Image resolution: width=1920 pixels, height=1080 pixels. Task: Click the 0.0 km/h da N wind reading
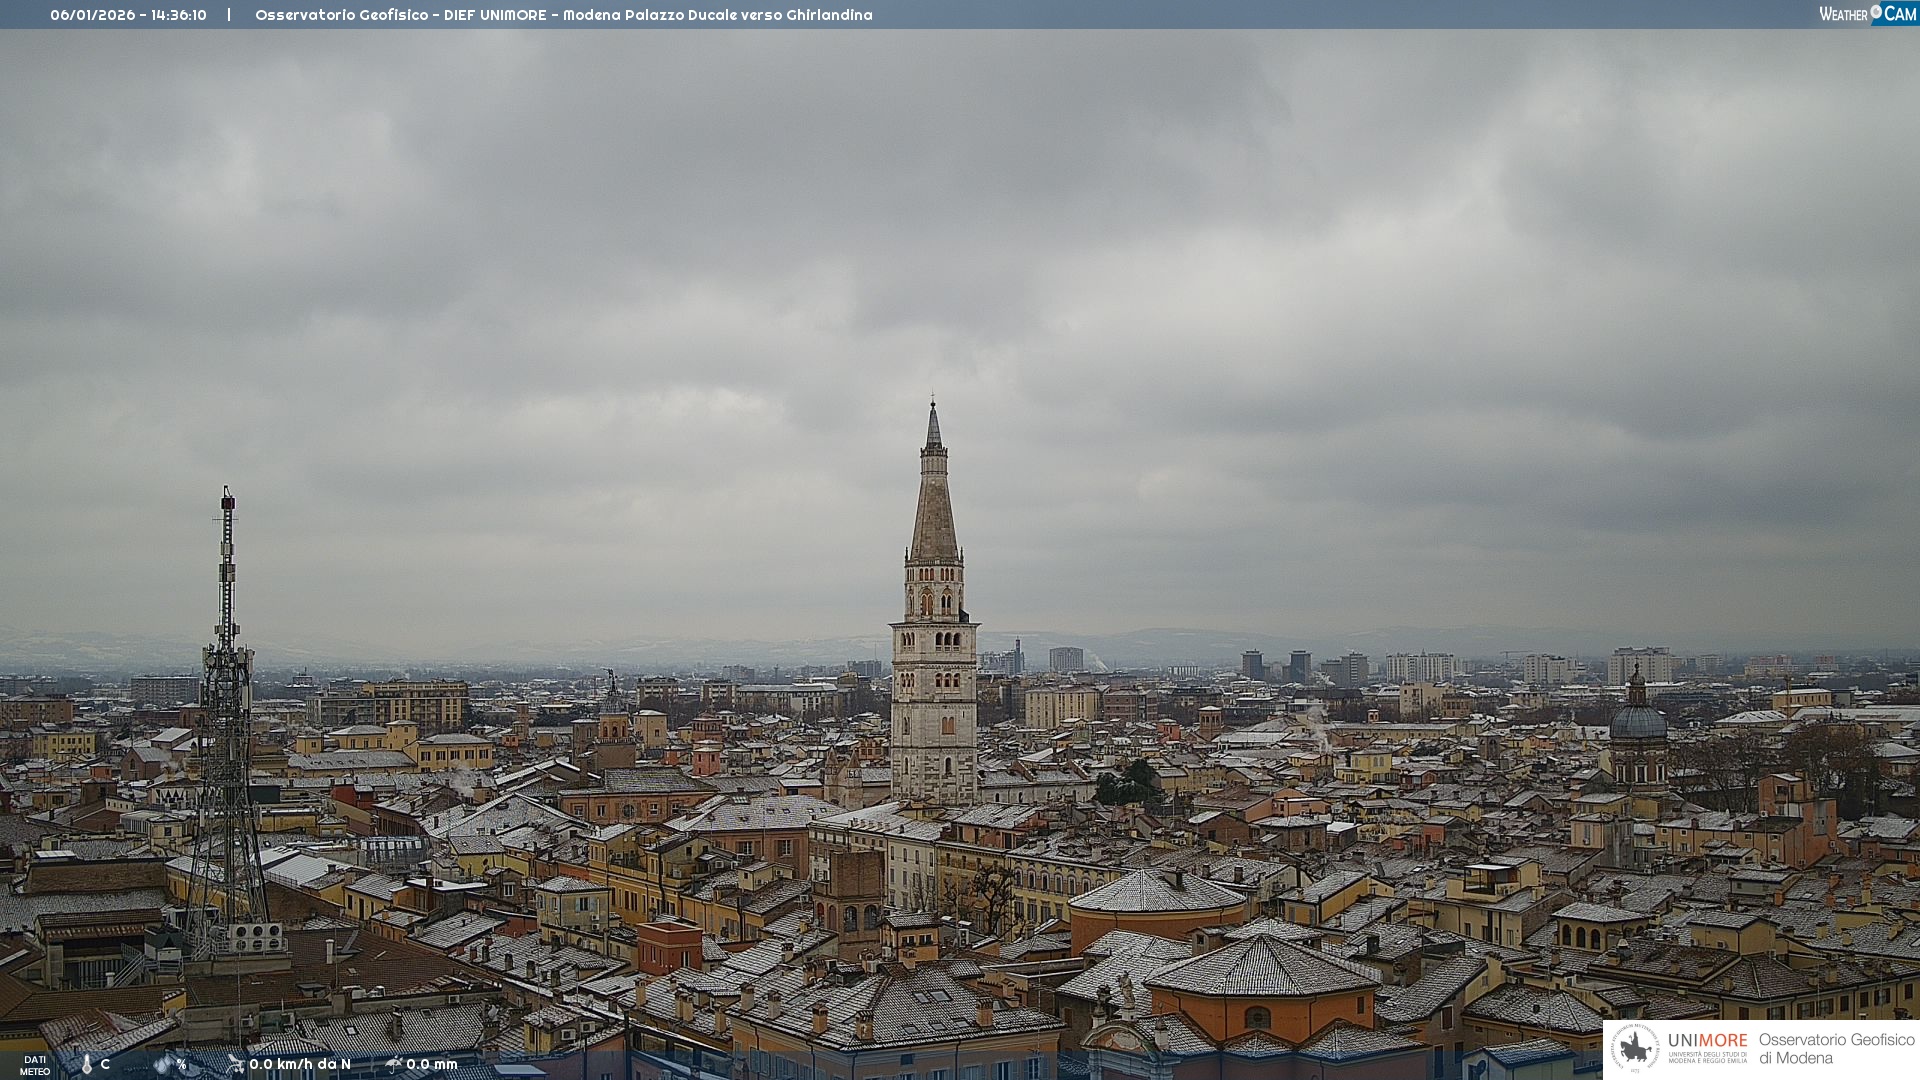pyautogui.click(x=300, y=1064)
